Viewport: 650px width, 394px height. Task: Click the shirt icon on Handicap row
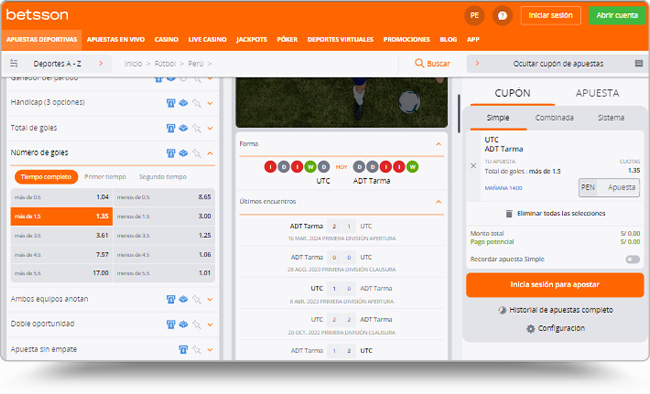[x=170, y=103]
